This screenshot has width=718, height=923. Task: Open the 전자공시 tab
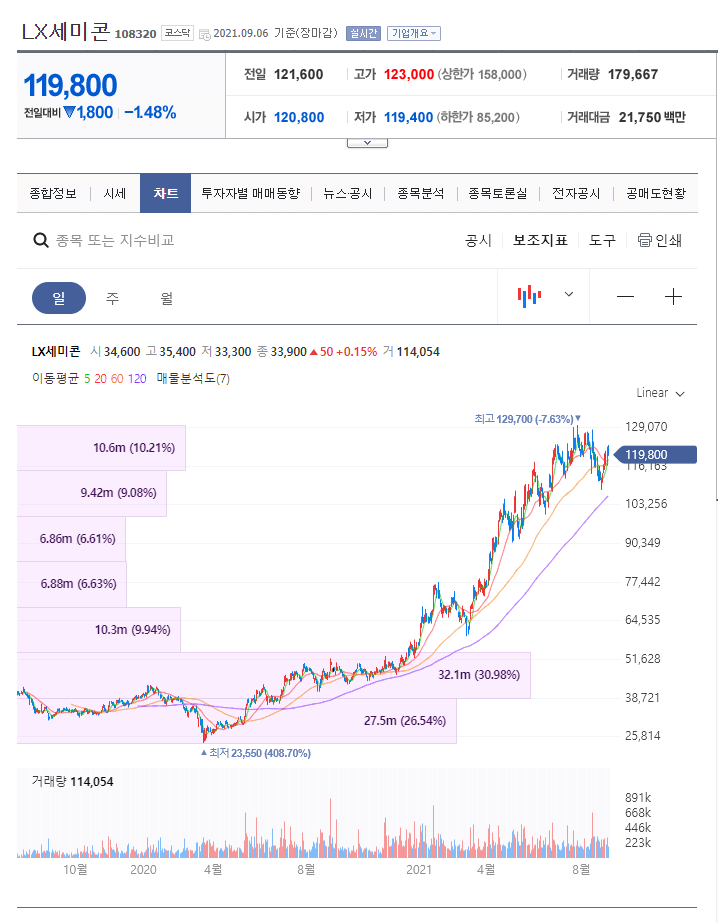point(576,194)
